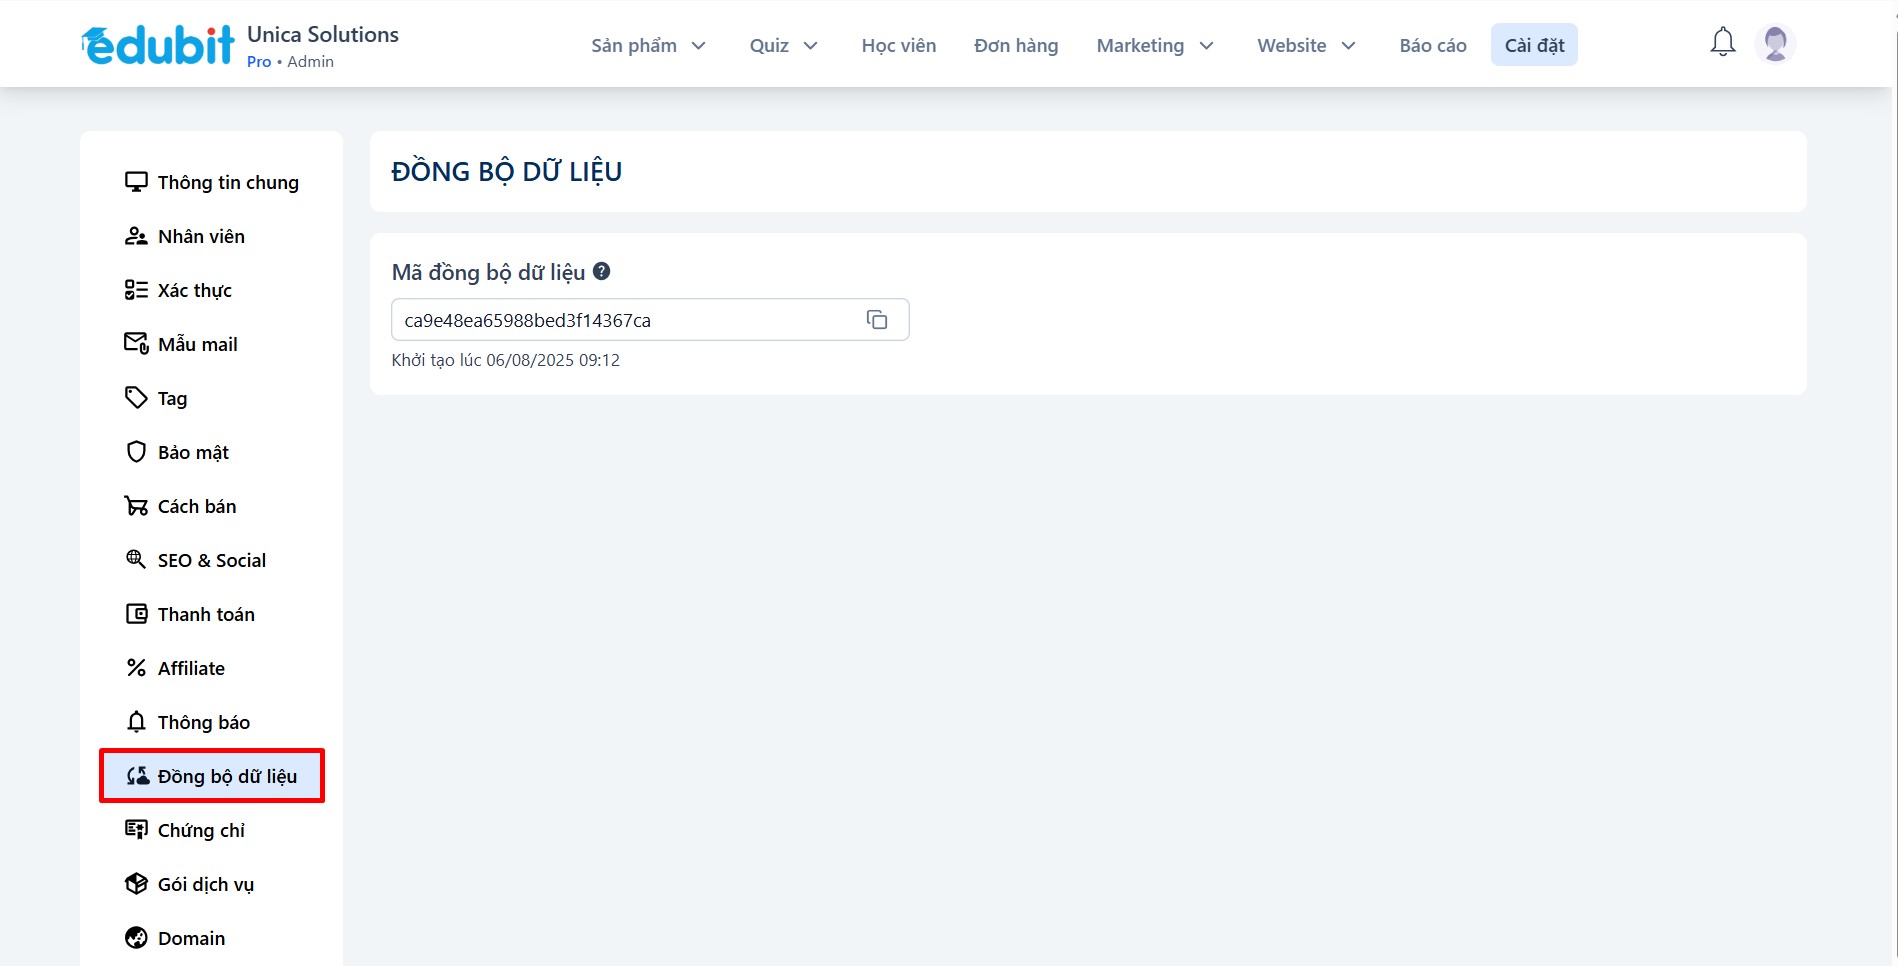
Task: Click the Domain globe icon
Action: coord(136,938)
